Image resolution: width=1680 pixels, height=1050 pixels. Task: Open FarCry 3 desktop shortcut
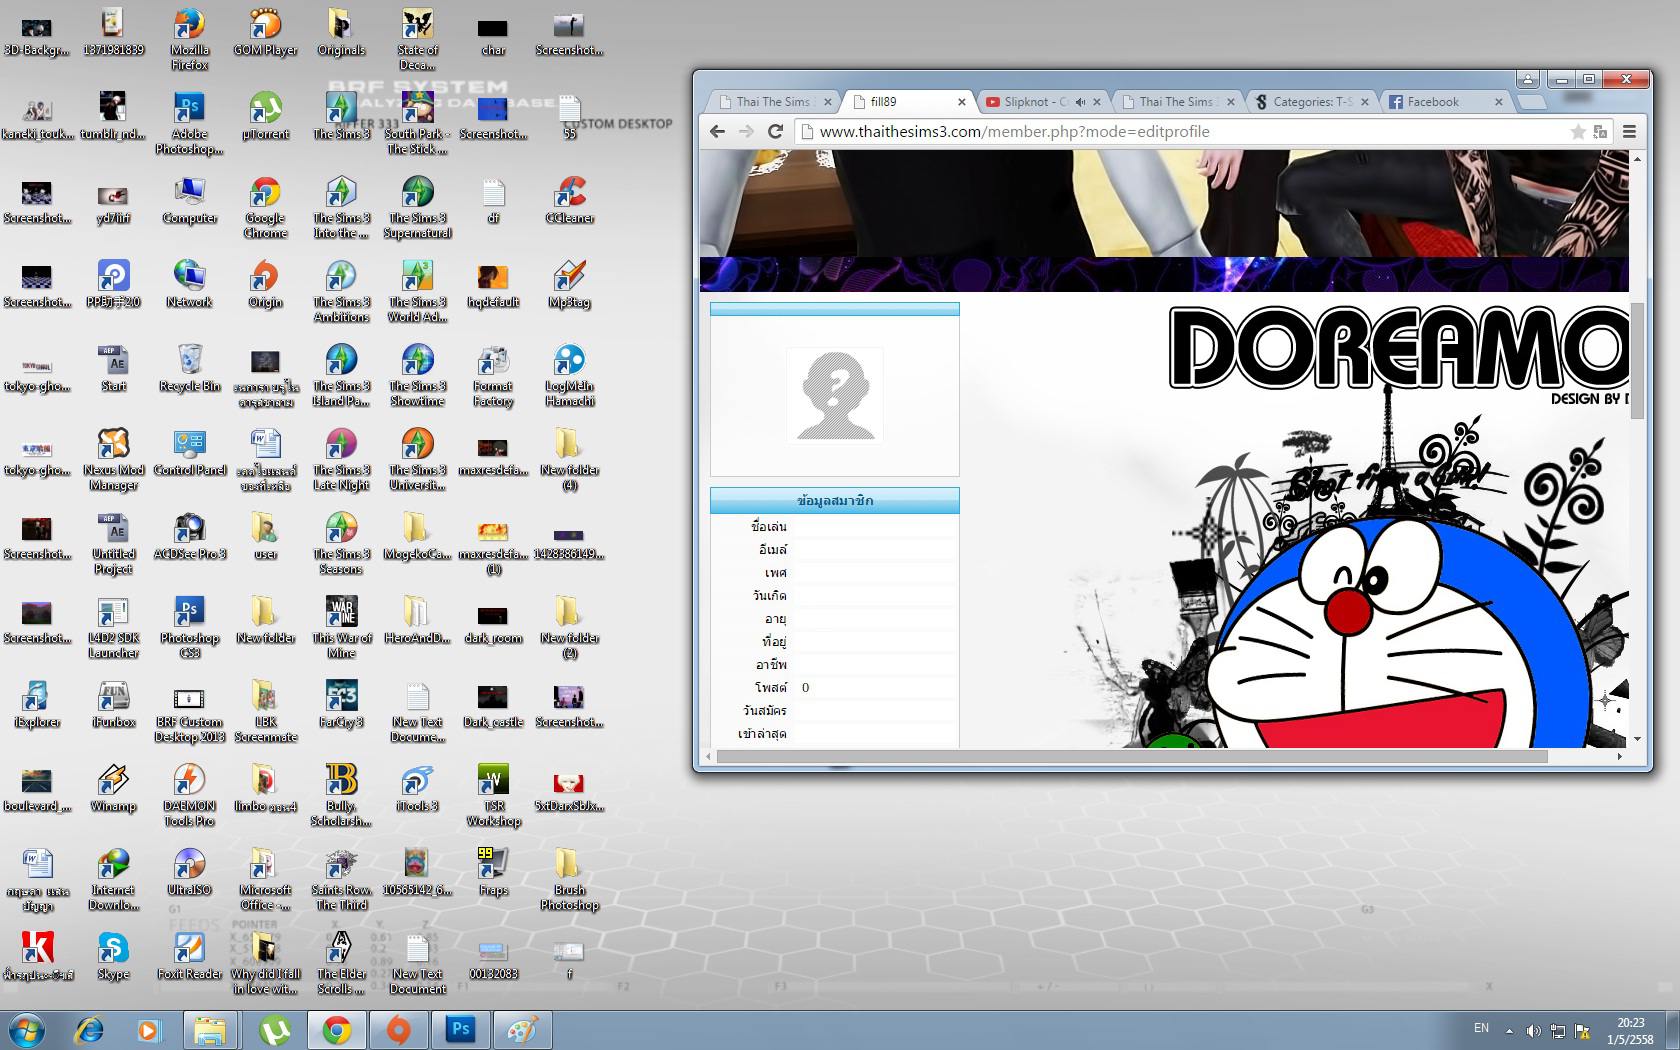(x=341, y=705)
